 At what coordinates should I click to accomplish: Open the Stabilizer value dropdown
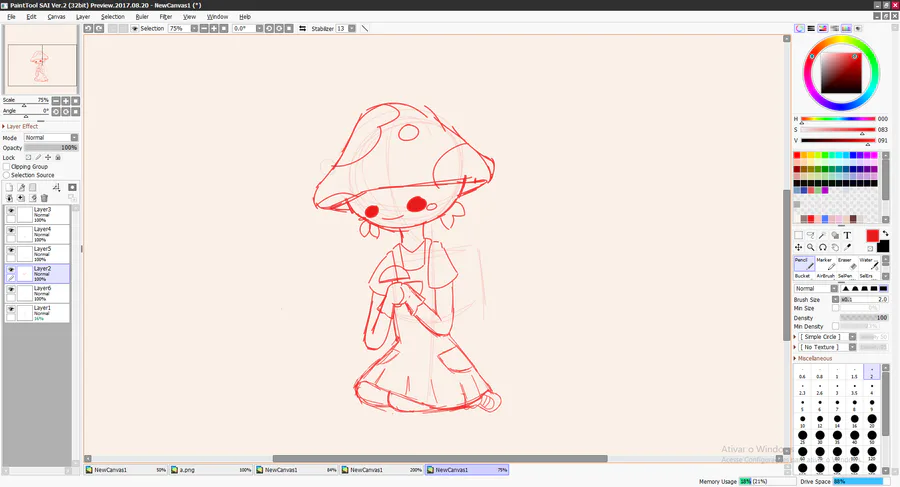click(352, 28)
